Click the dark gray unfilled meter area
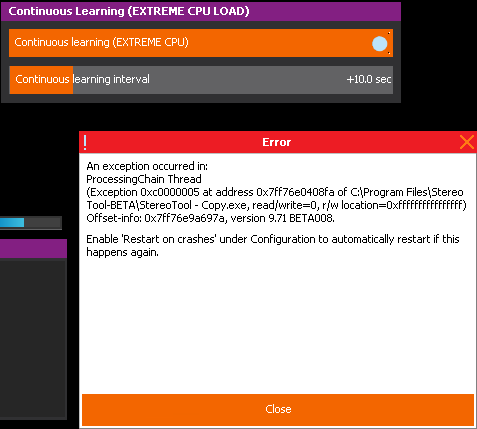The width and height of the screenshot is (477, 429). 43,223
